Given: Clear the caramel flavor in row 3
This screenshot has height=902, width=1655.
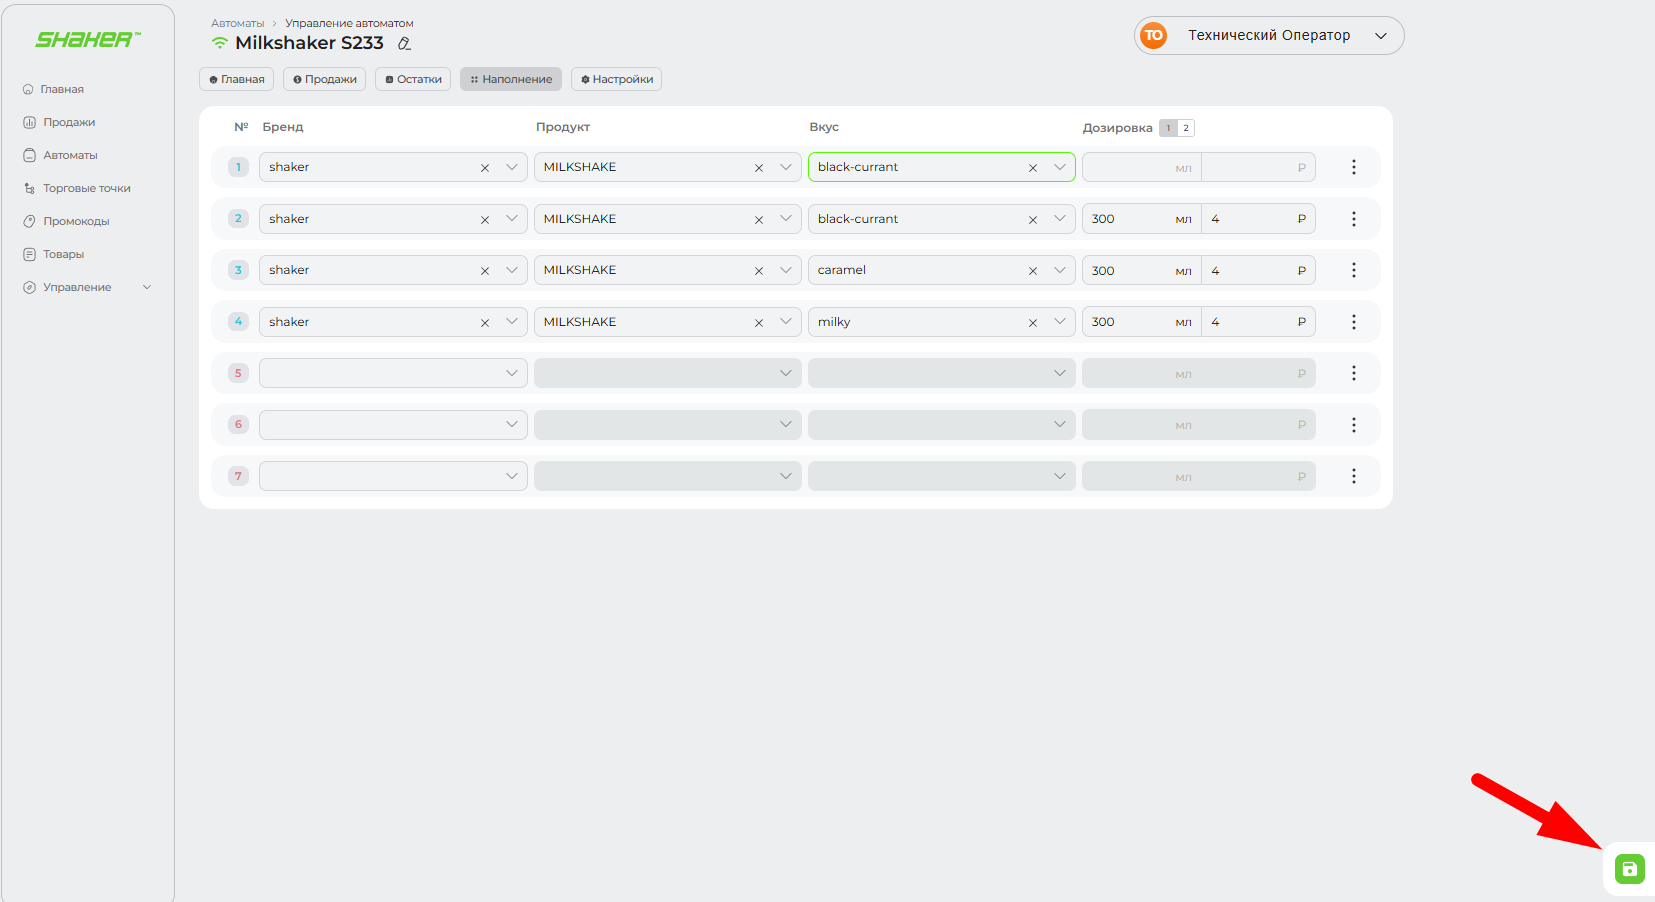Looking at the screenshot, I should coord(1032,271).
